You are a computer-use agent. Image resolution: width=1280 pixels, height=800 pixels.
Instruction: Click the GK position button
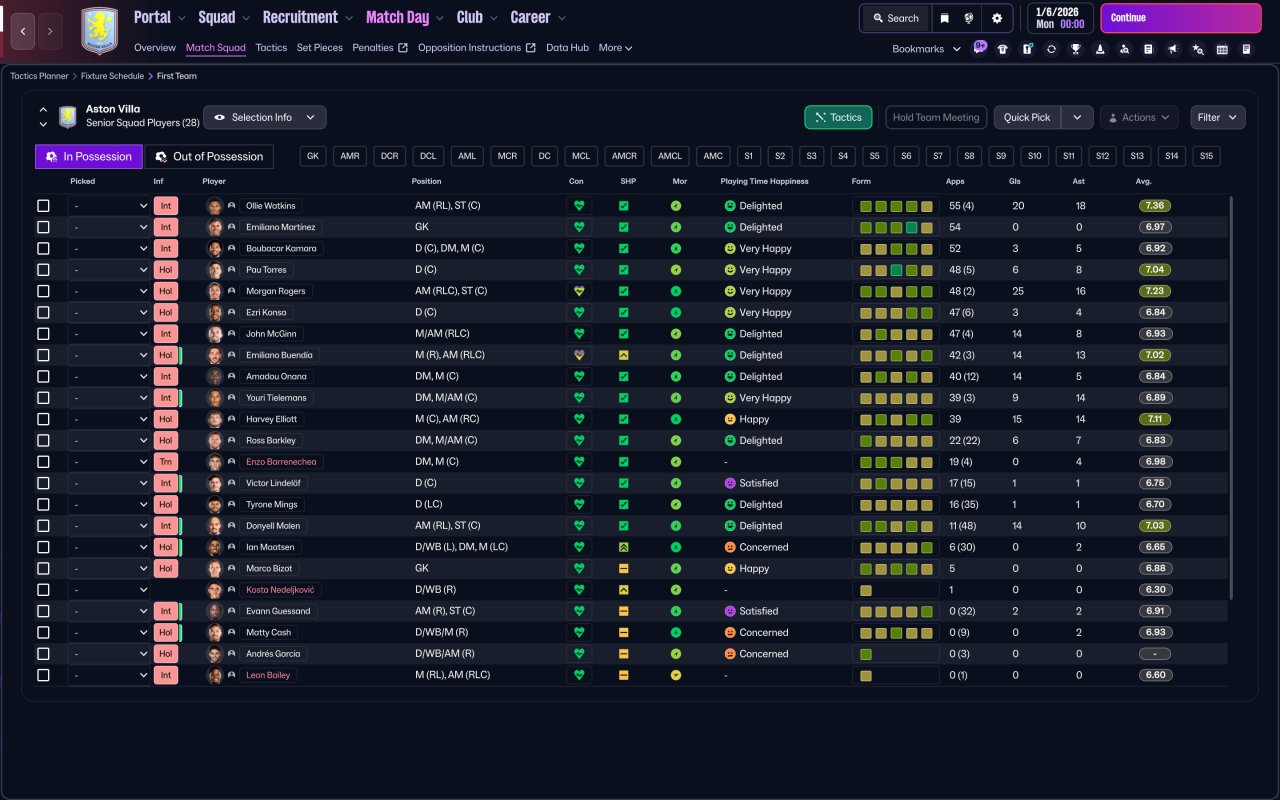tap(314, 156)
